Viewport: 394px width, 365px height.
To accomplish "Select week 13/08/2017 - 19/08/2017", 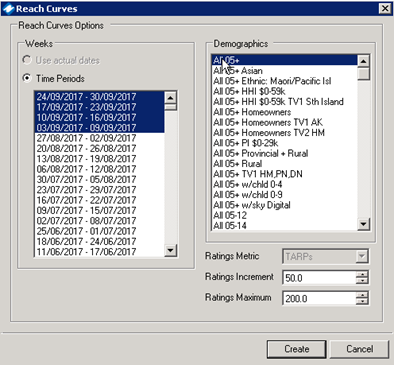I will pyautogui.click(x=99, y=159).
